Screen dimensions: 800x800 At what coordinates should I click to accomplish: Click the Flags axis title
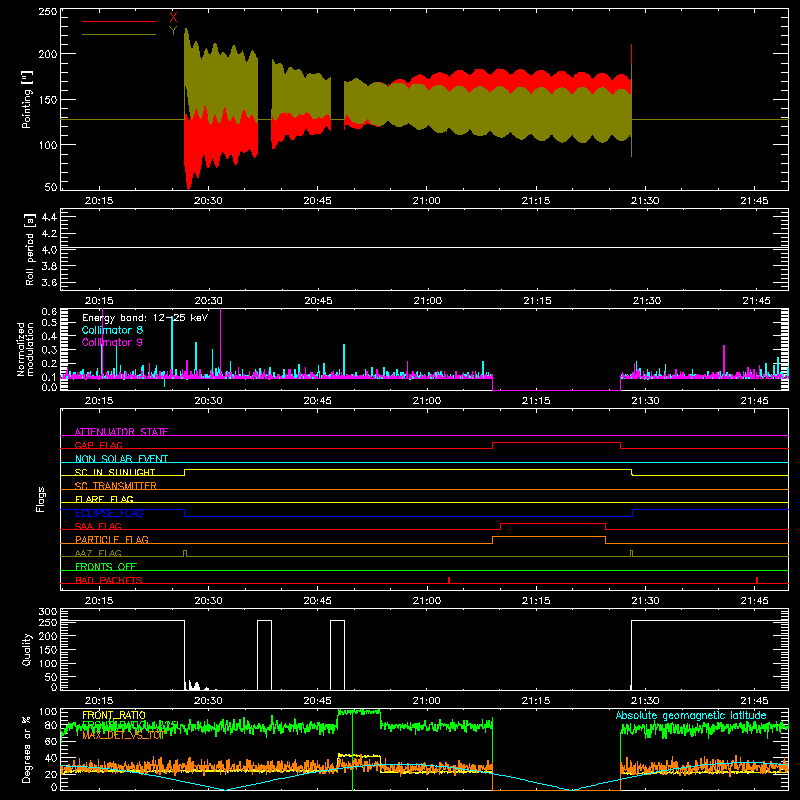[x=40, y=499]
